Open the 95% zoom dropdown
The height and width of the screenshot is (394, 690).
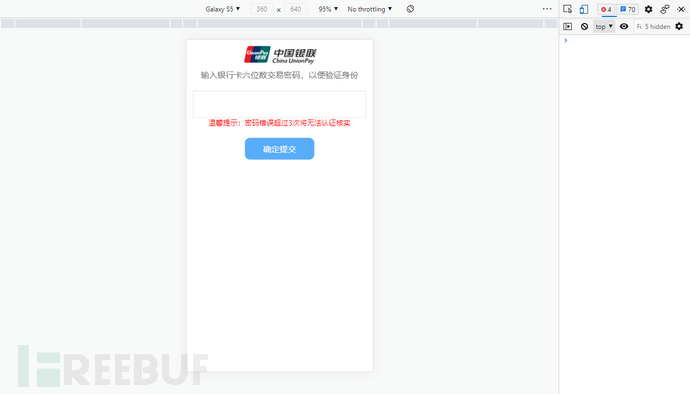pyautogui.click(x=328, y=9)
